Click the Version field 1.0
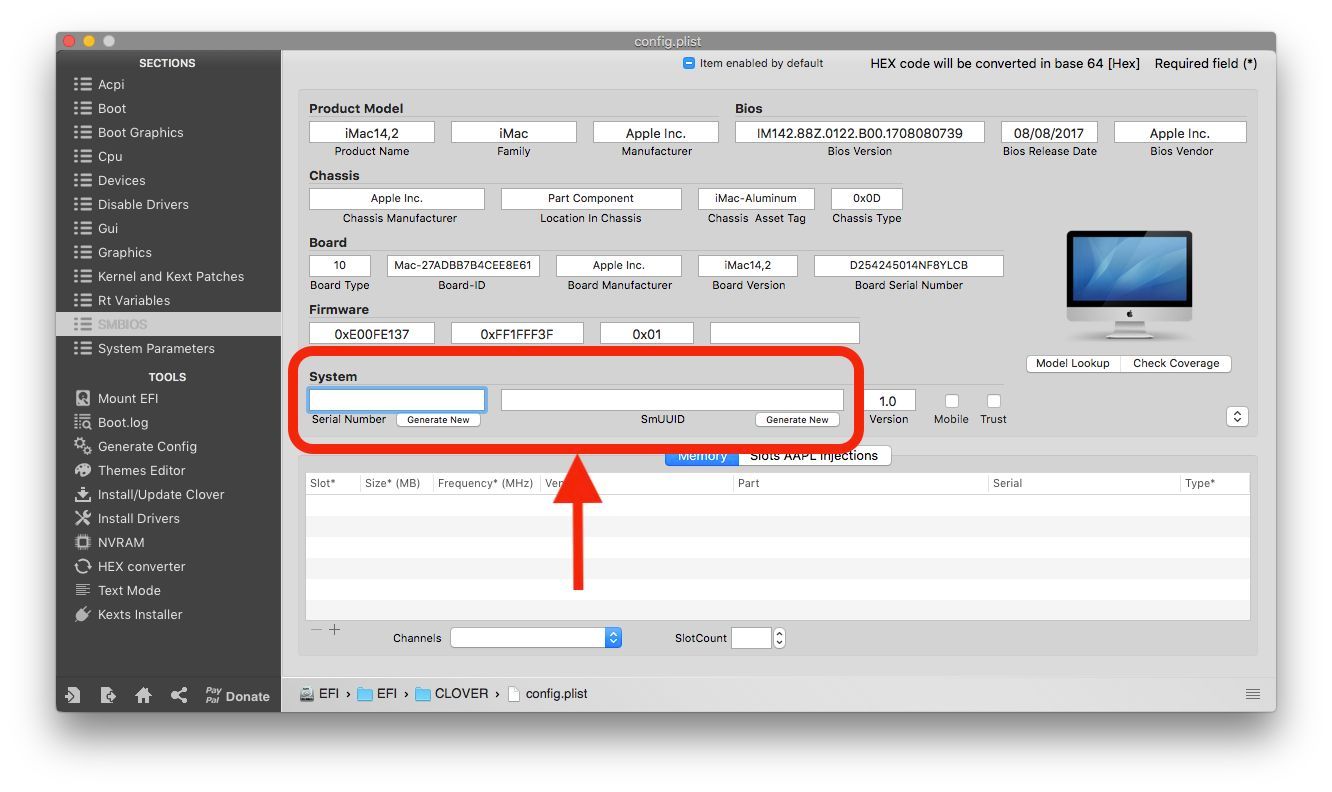Viewport: 1332px width, 792px height. pos(888,400)
